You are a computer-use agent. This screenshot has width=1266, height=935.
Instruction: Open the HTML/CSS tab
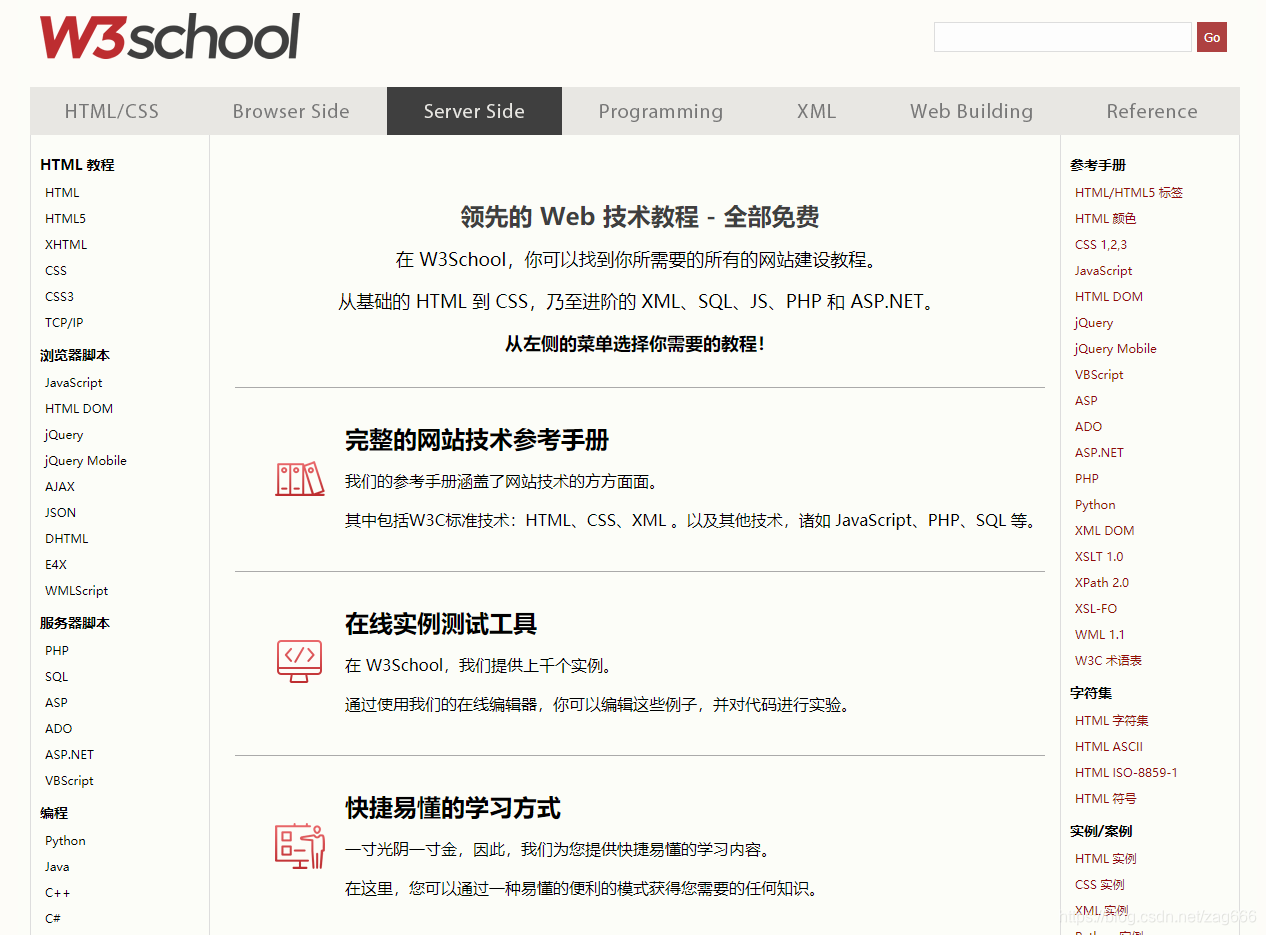(112, 111)
